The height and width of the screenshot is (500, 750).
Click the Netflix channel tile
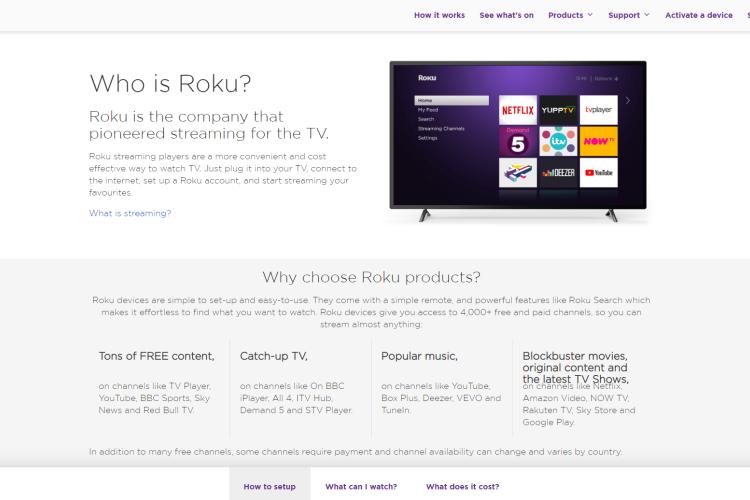pos(518,110)
